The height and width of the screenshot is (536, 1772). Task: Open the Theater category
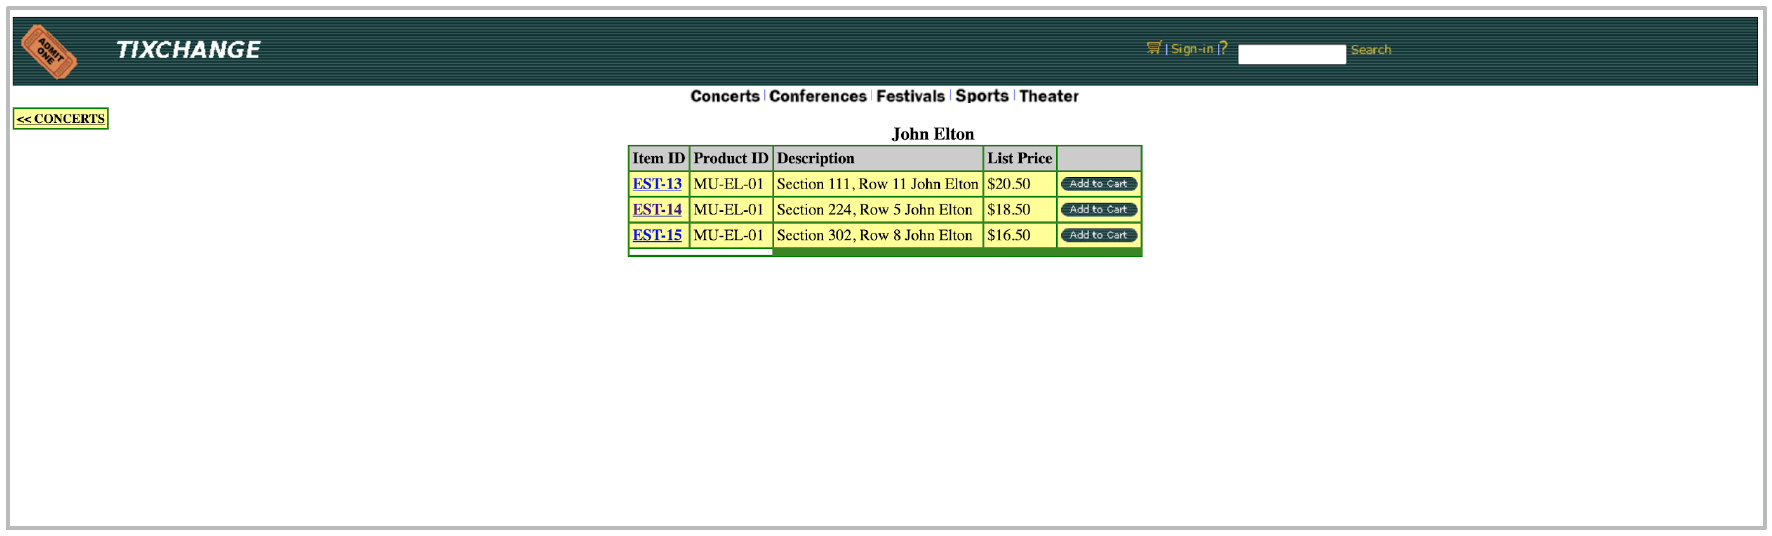pyautogui.click(x=1049, y=96)
